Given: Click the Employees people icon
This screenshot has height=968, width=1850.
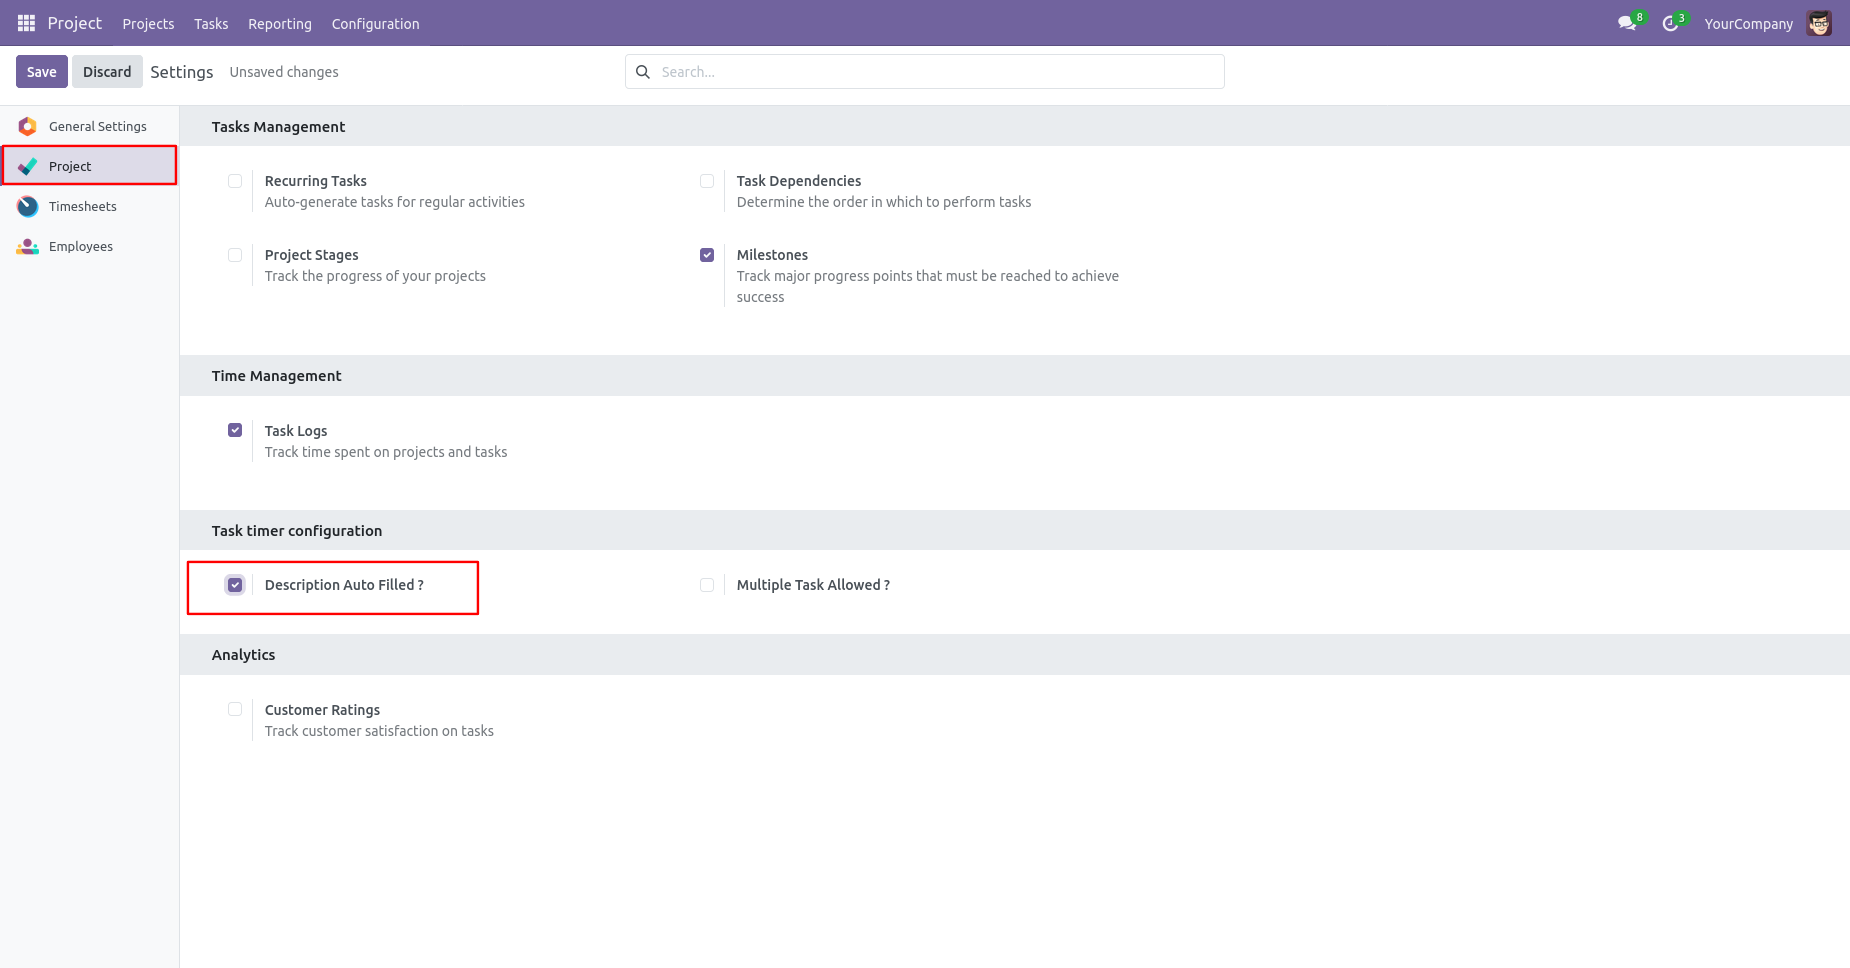Looking at the screenshot, I should tap(28, 246).
